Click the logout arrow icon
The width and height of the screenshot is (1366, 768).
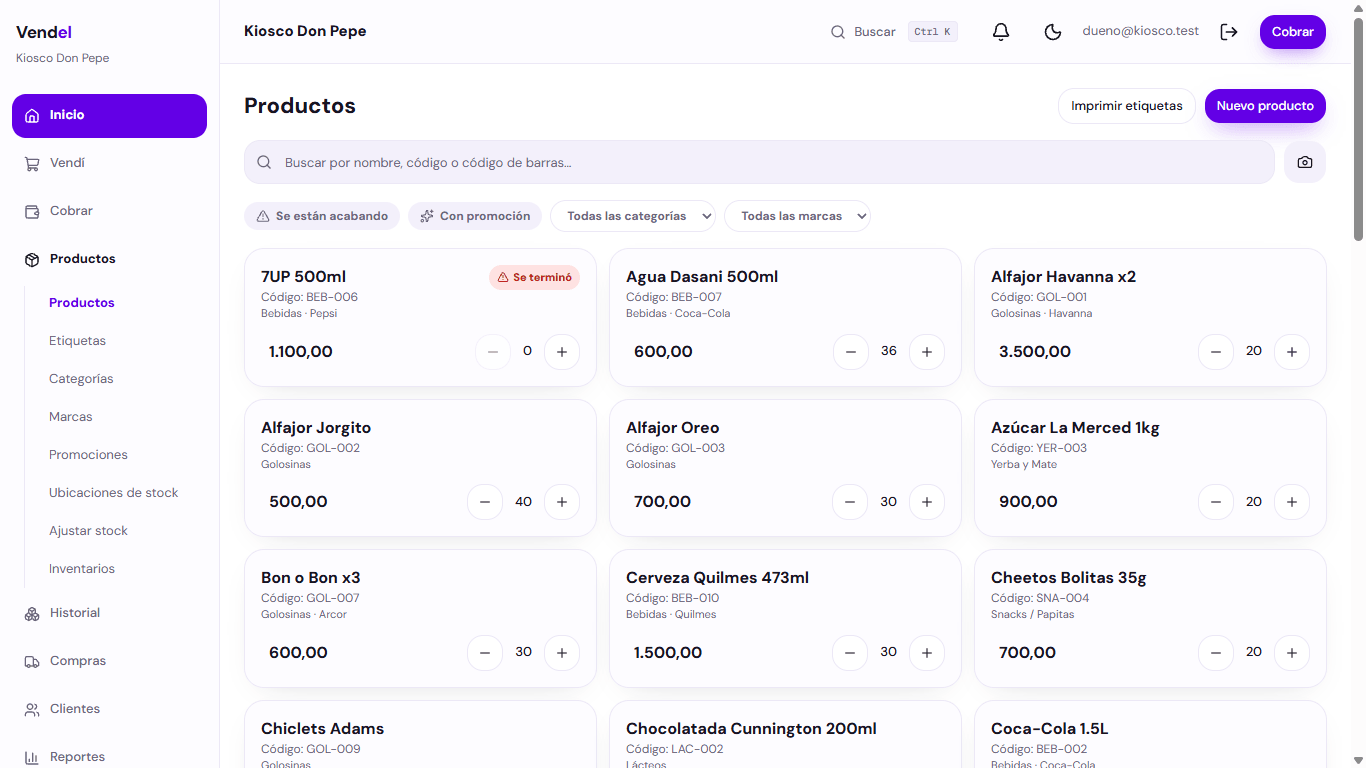pyautogui.click(x=1229, y=32)
